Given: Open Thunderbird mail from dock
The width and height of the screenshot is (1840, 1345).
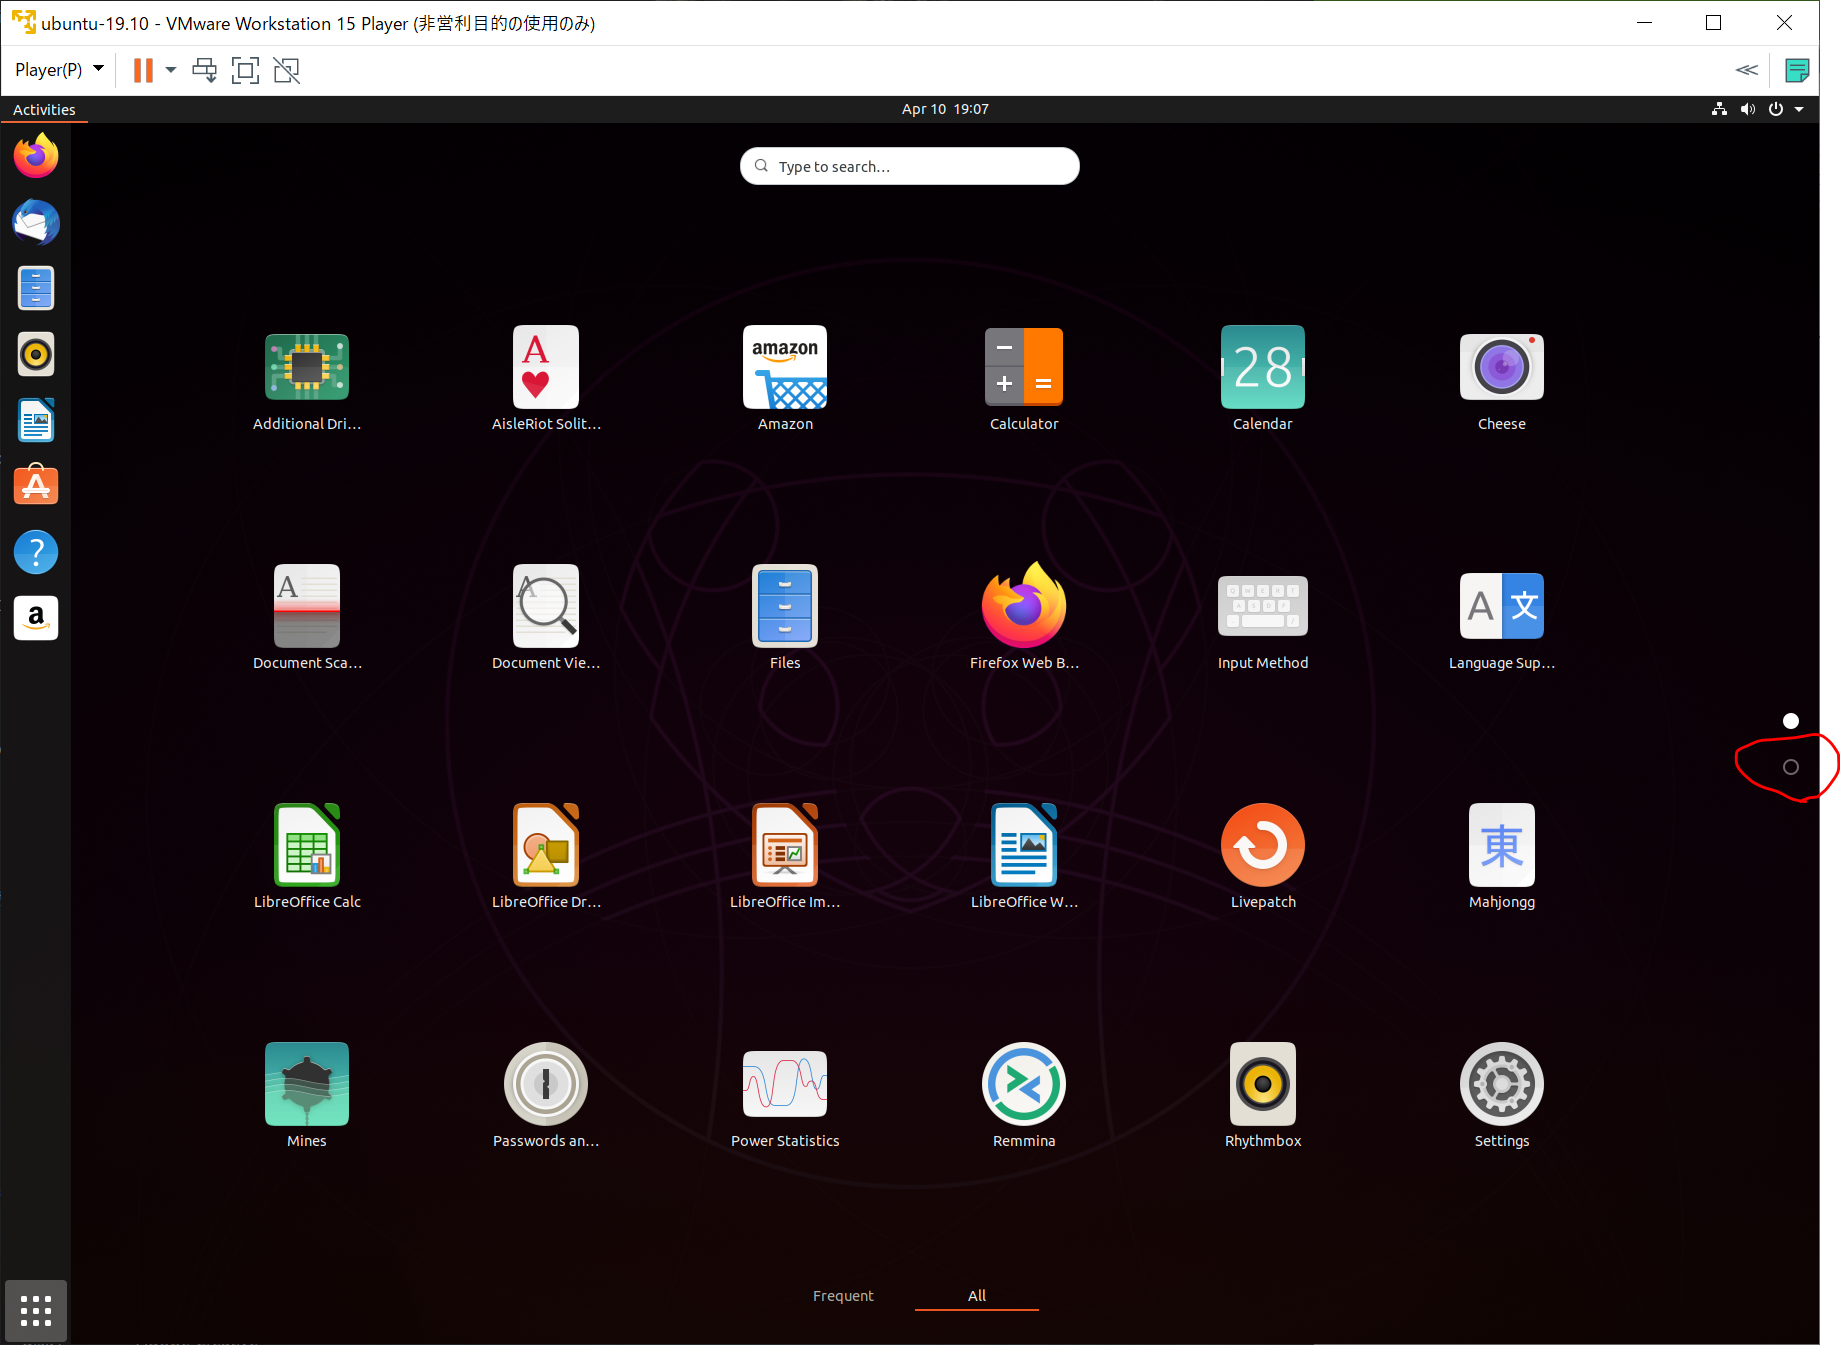Looking at the screenshot, I should click(36, 222).
